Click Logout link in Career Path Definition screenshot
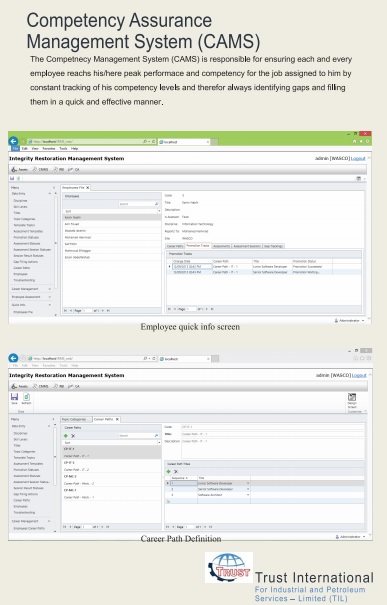 tap(359, 375)
